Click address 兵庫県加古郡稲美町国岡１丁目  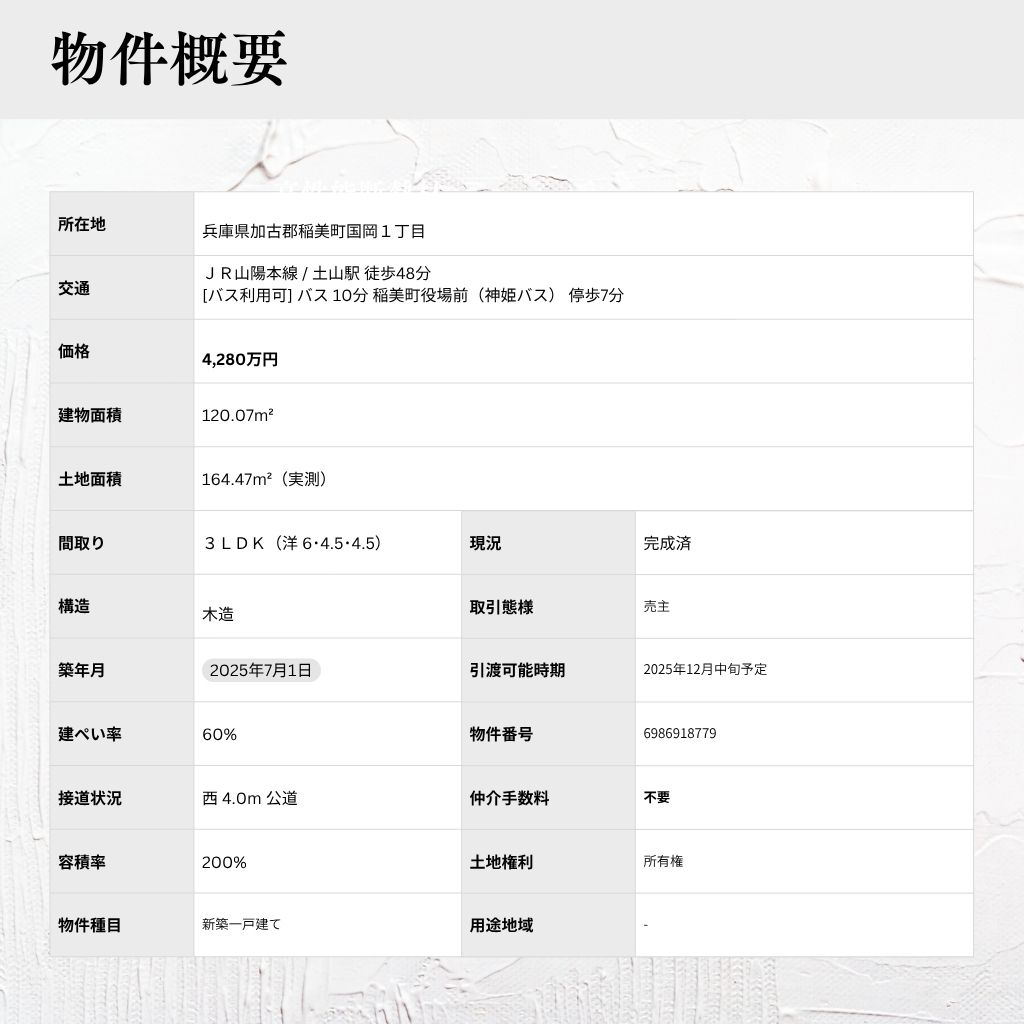(314, 231)
